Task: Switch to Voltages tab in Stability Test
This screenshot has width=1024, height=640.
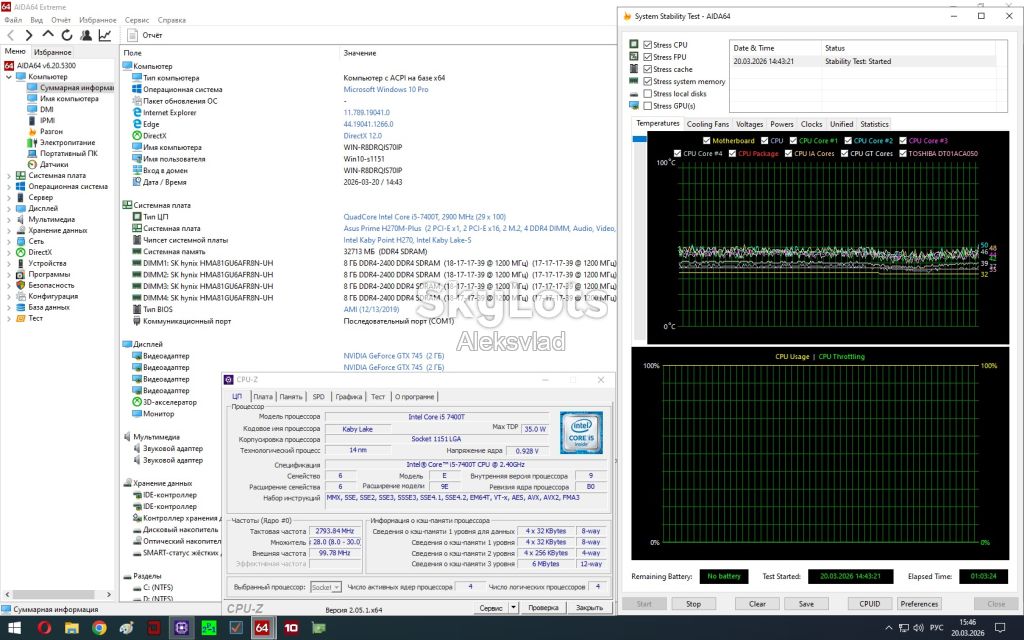Action: coord(749,124)
